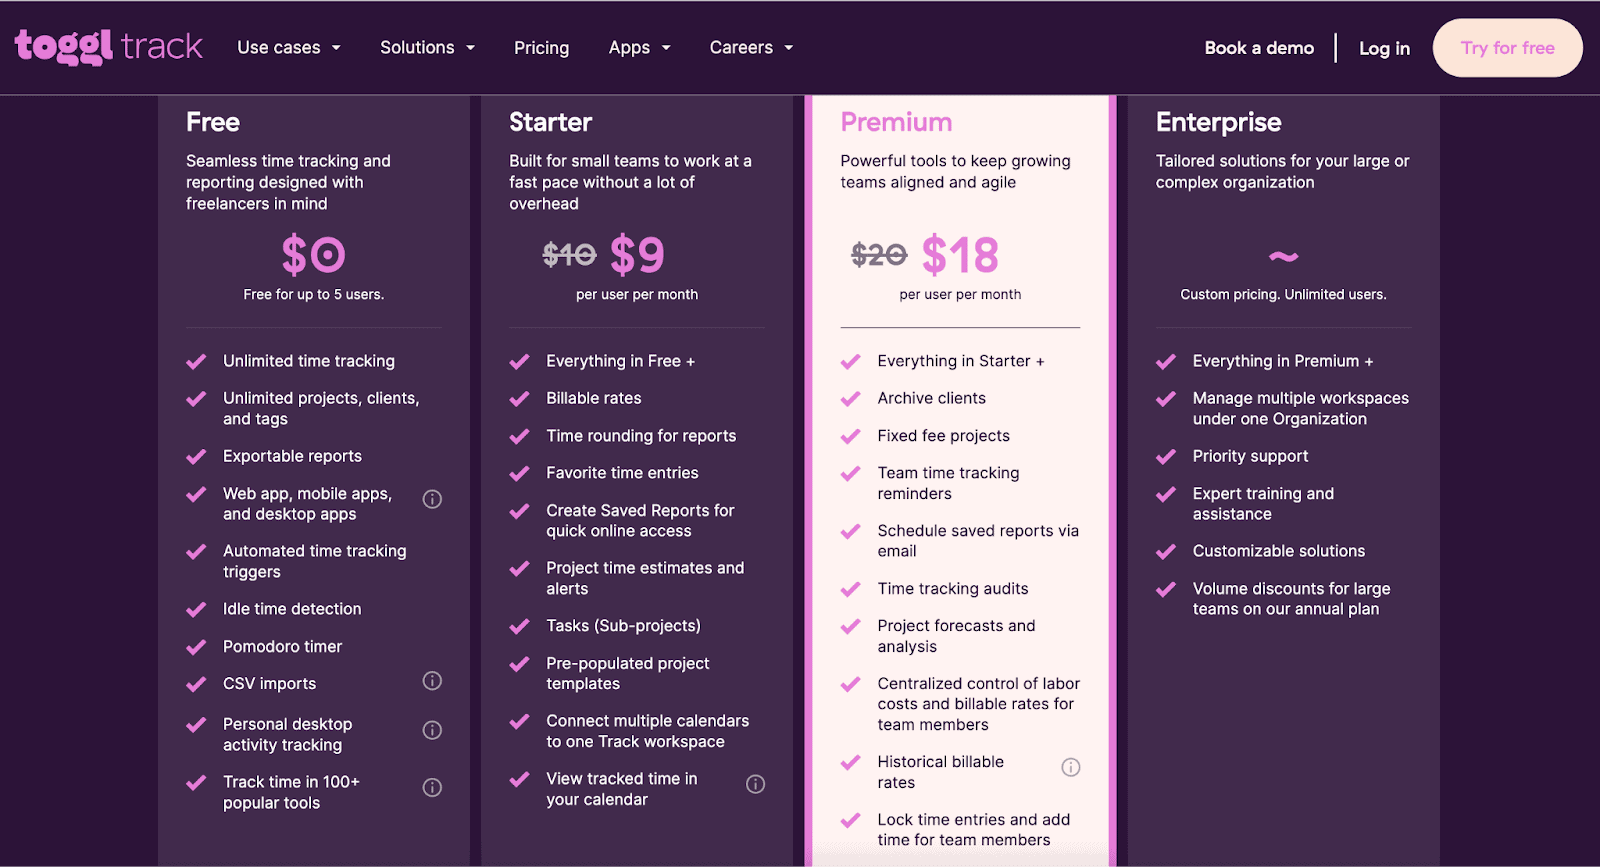Click info icon for View tracked time in calendar

[x=756, y=785]
